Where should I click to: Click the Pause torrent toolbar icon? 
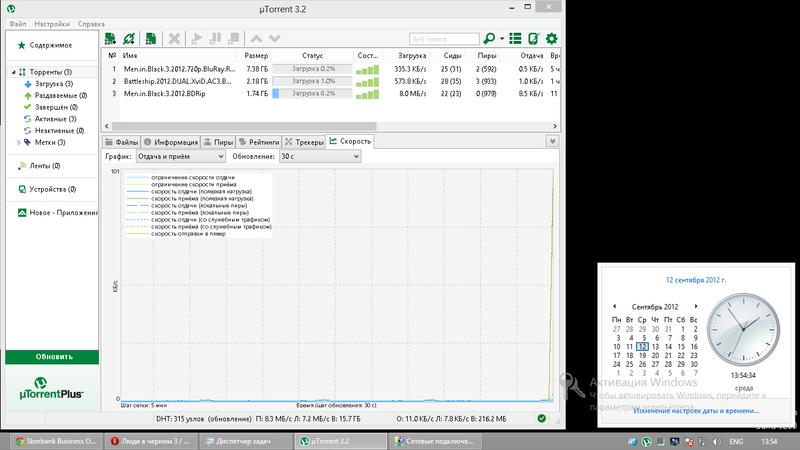(x=216, y=38)
